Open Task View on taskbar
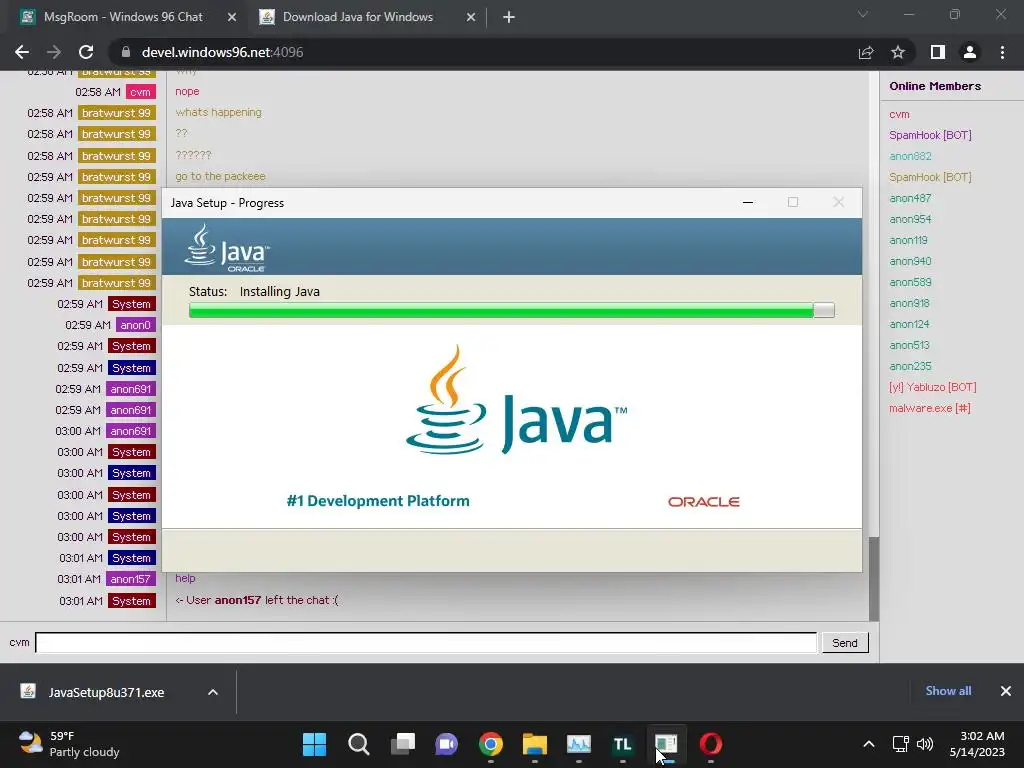Viewport: 1024px width, 768px height. click(x=403, y=744)
